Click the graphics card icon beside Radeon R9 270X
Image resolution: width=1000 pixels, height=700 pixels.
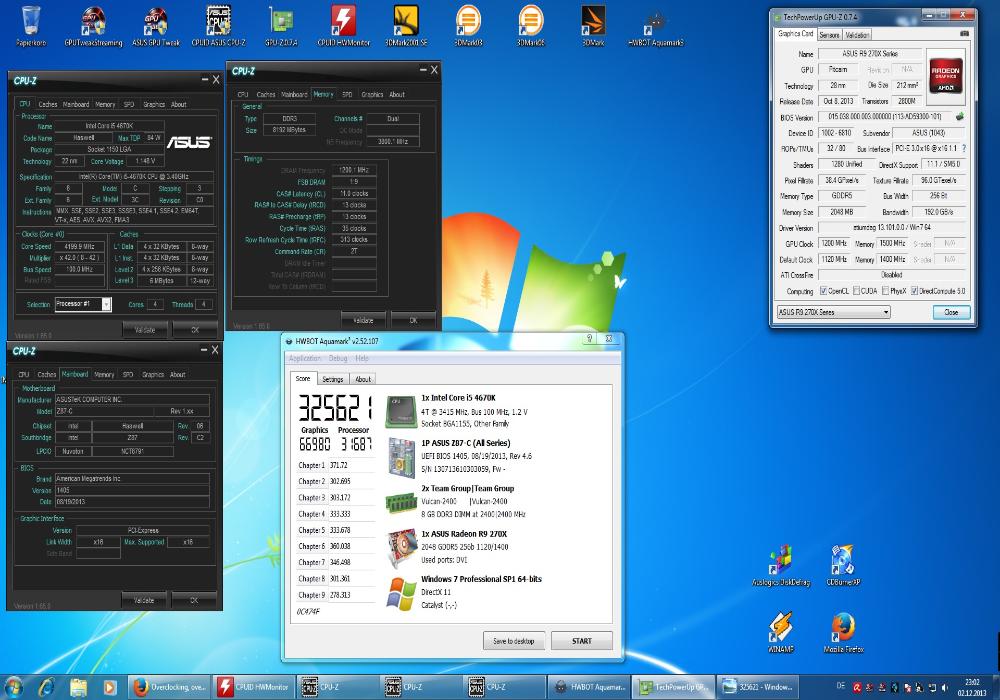pyautogui.click(x=402, y=548)
